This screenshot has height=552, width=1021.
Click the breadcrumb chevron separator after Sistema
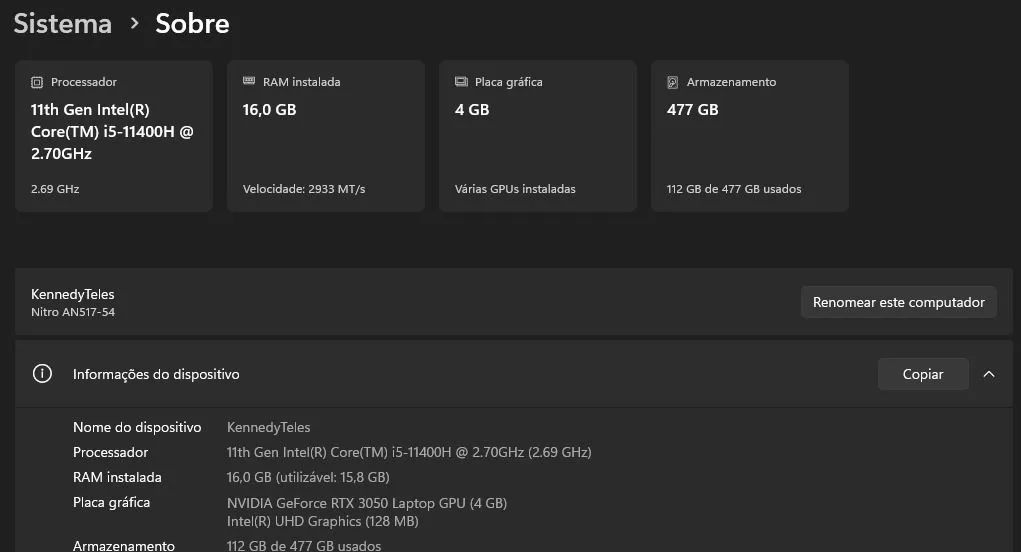134,23
